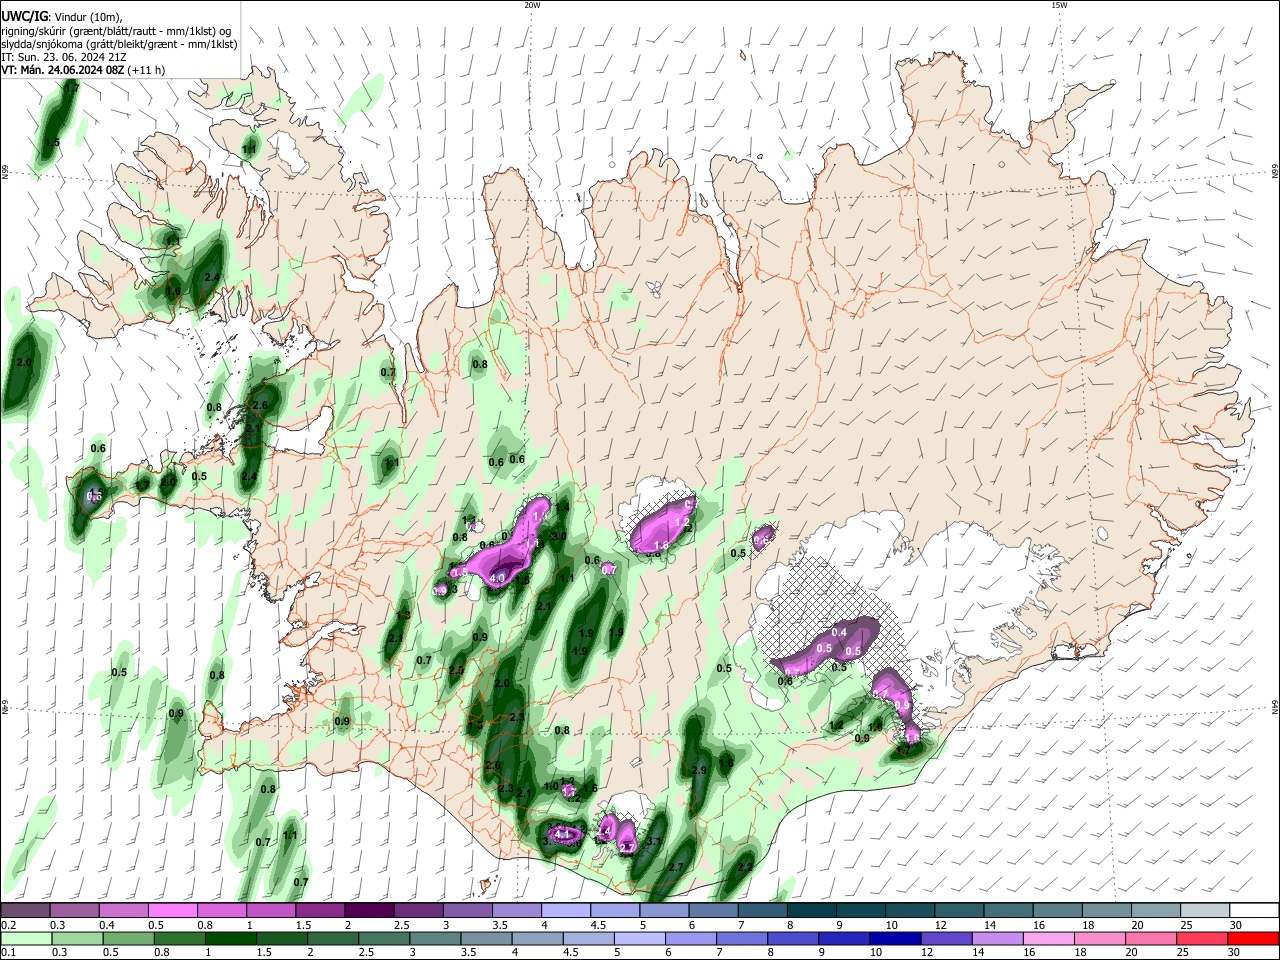Select the medium green 0.8 rain legend swatch
Viewport: 1280px width, 960px height.
180,938
